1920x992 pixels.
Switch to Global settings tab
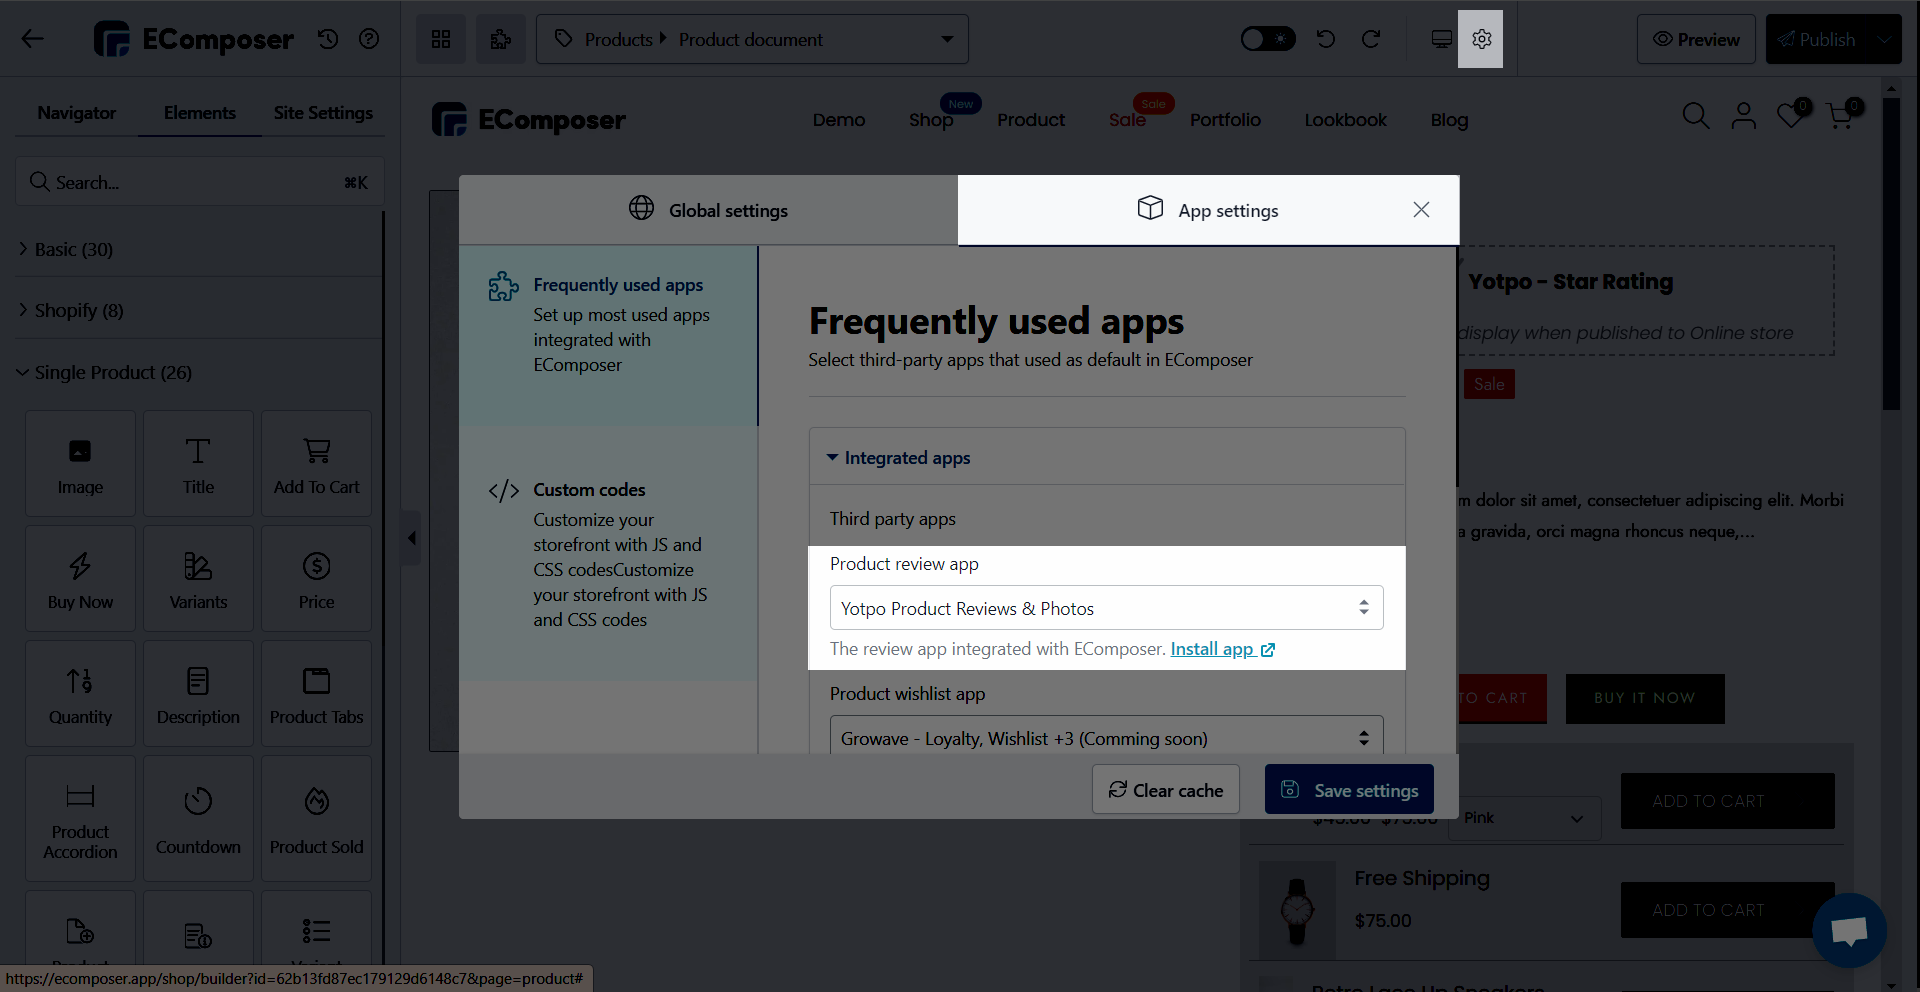[708, 210]
